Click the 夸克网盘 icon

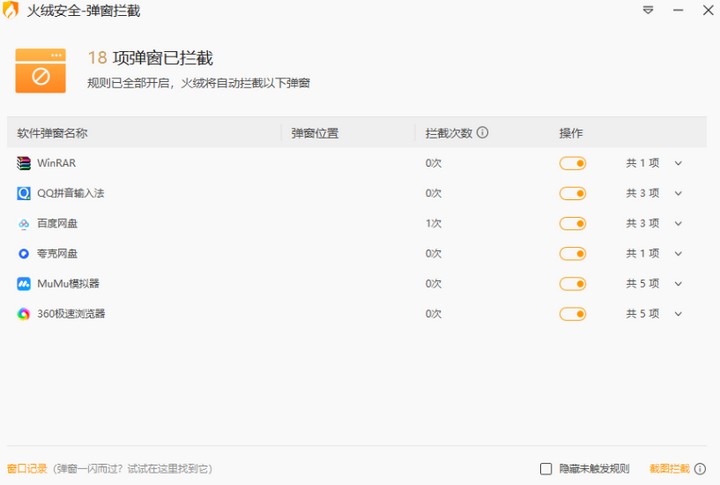pyautogui.click(x=24, y=254)
